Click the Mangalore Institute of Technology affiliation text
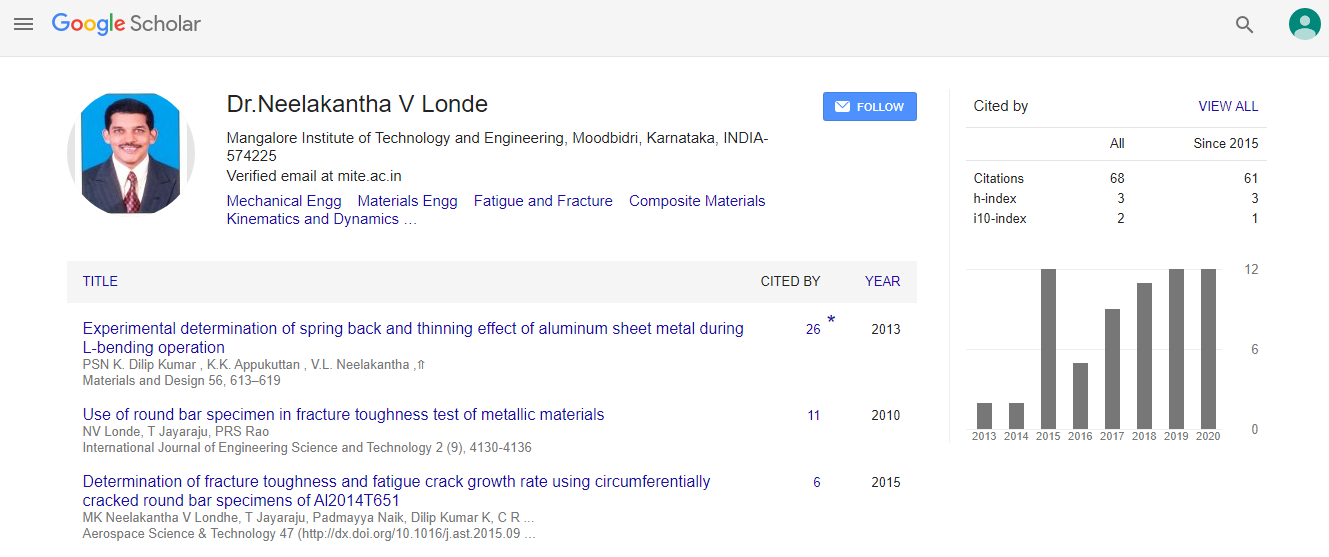 (497, 147)
